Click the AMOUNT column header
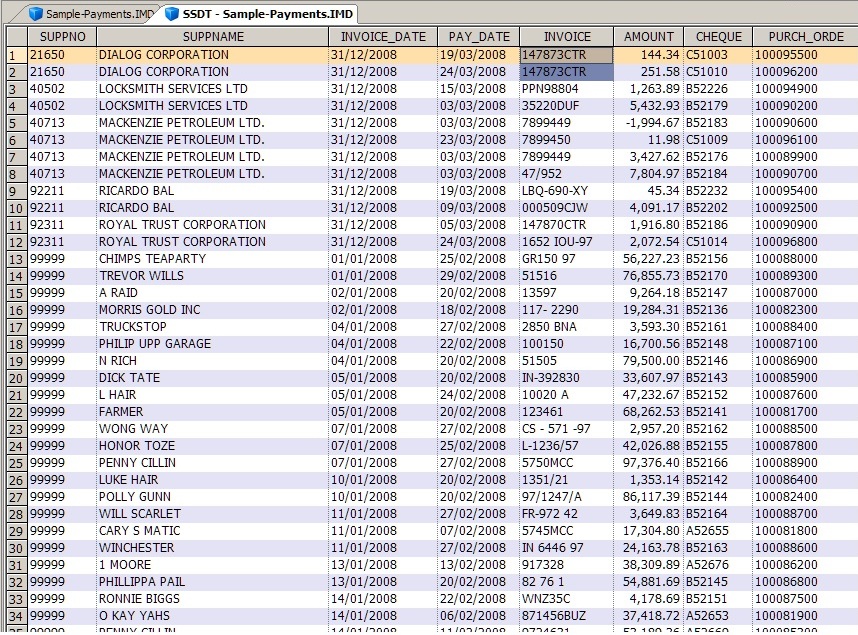The image size is (858, 635). pos(648,37)
